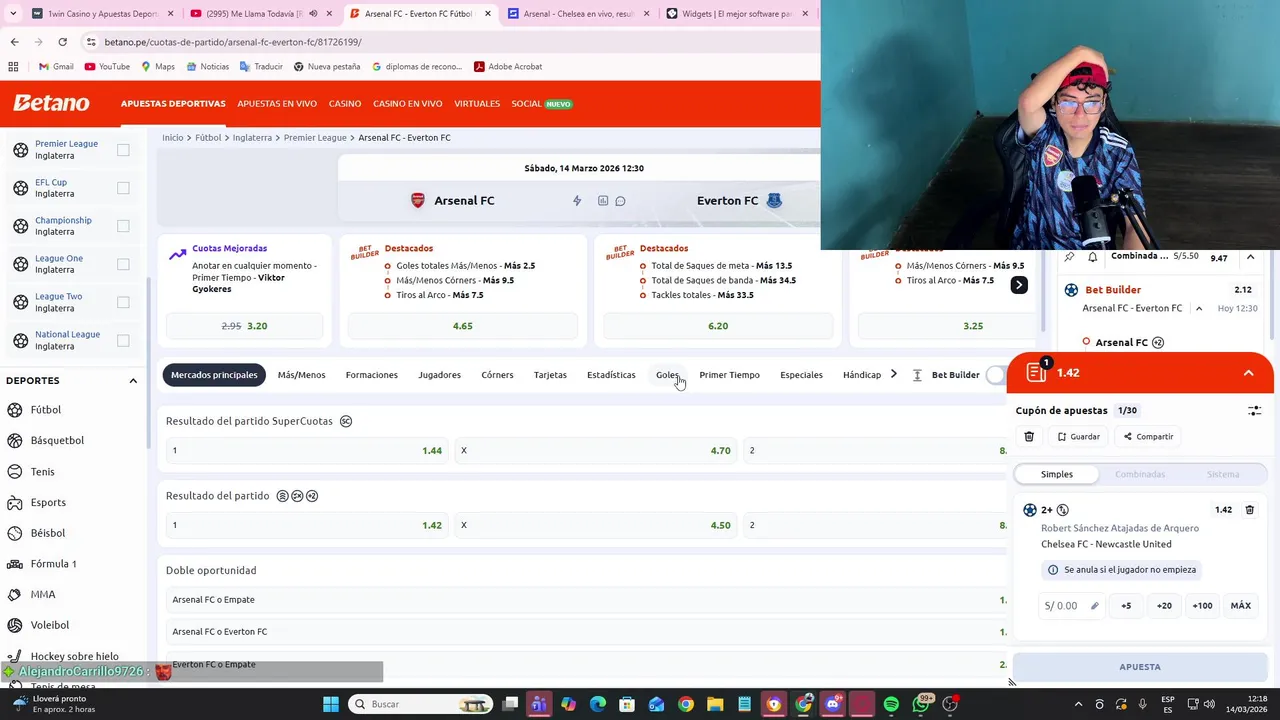Click the Everton FC crest
Image resolution: width=1280 pixels, height=720 pixels.
click(774, 201)
